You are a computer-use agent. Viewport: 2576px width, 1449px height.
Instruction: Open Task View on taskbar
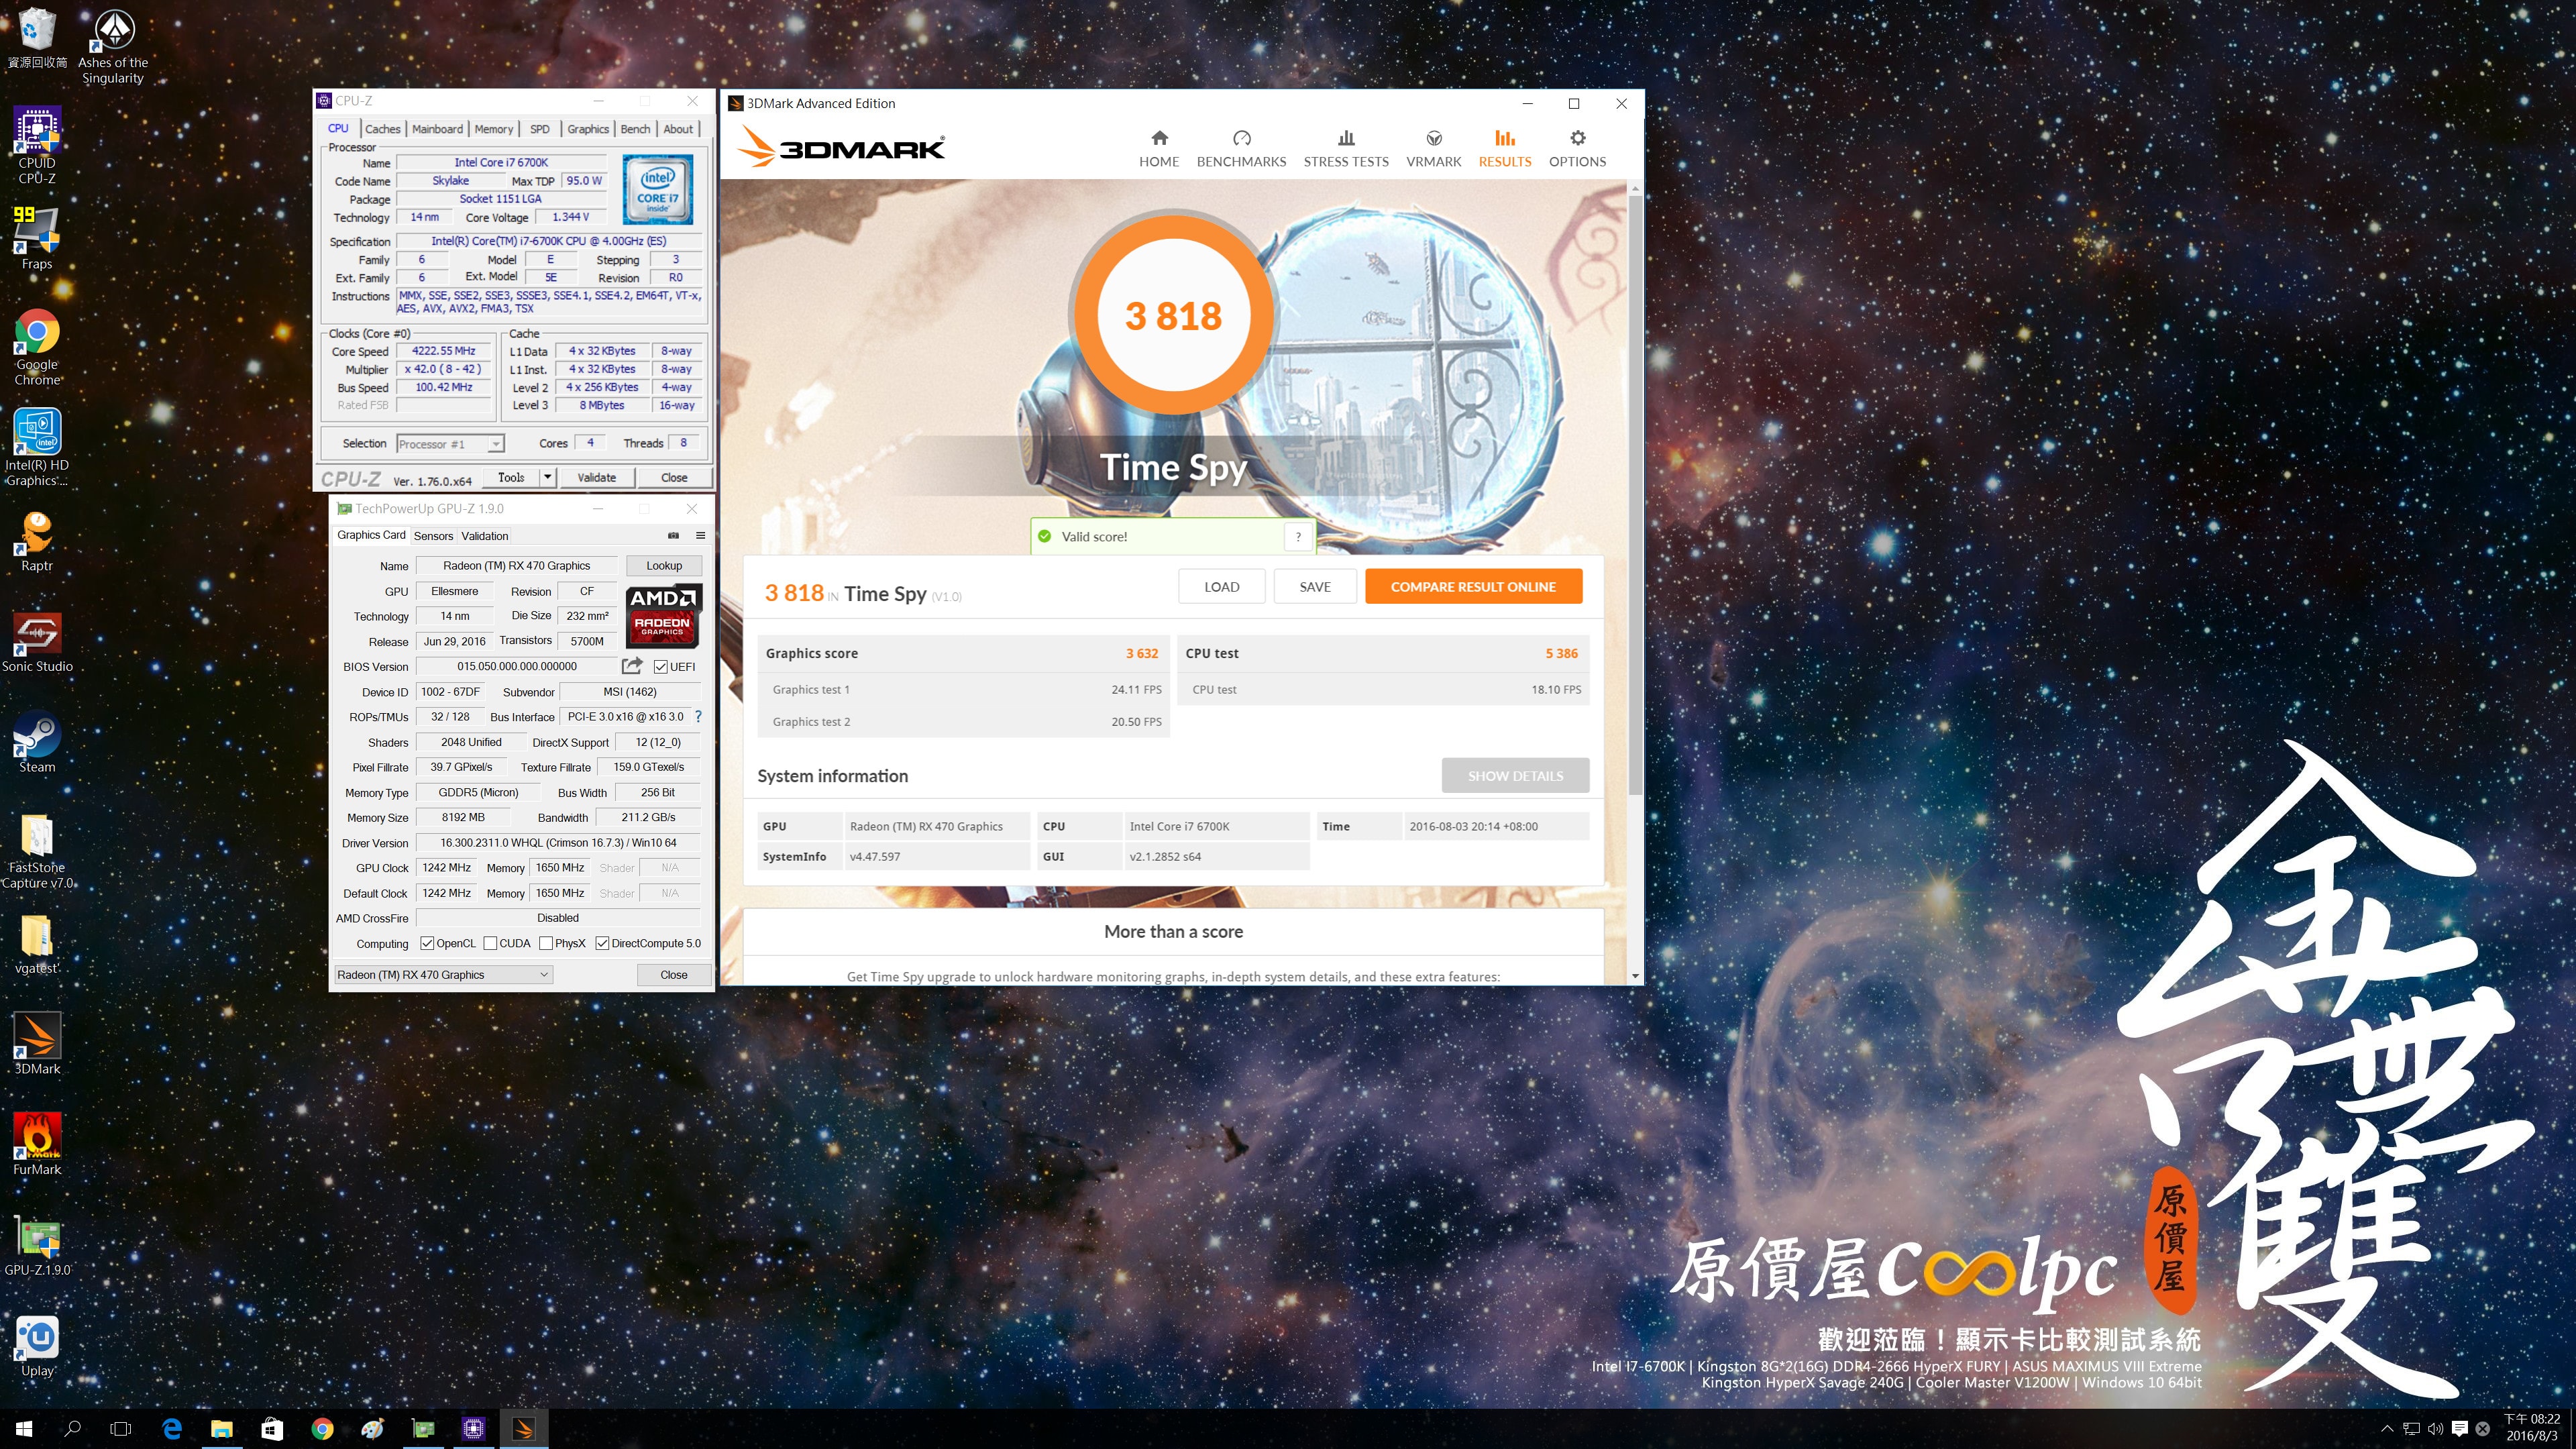coord(121,1429)
